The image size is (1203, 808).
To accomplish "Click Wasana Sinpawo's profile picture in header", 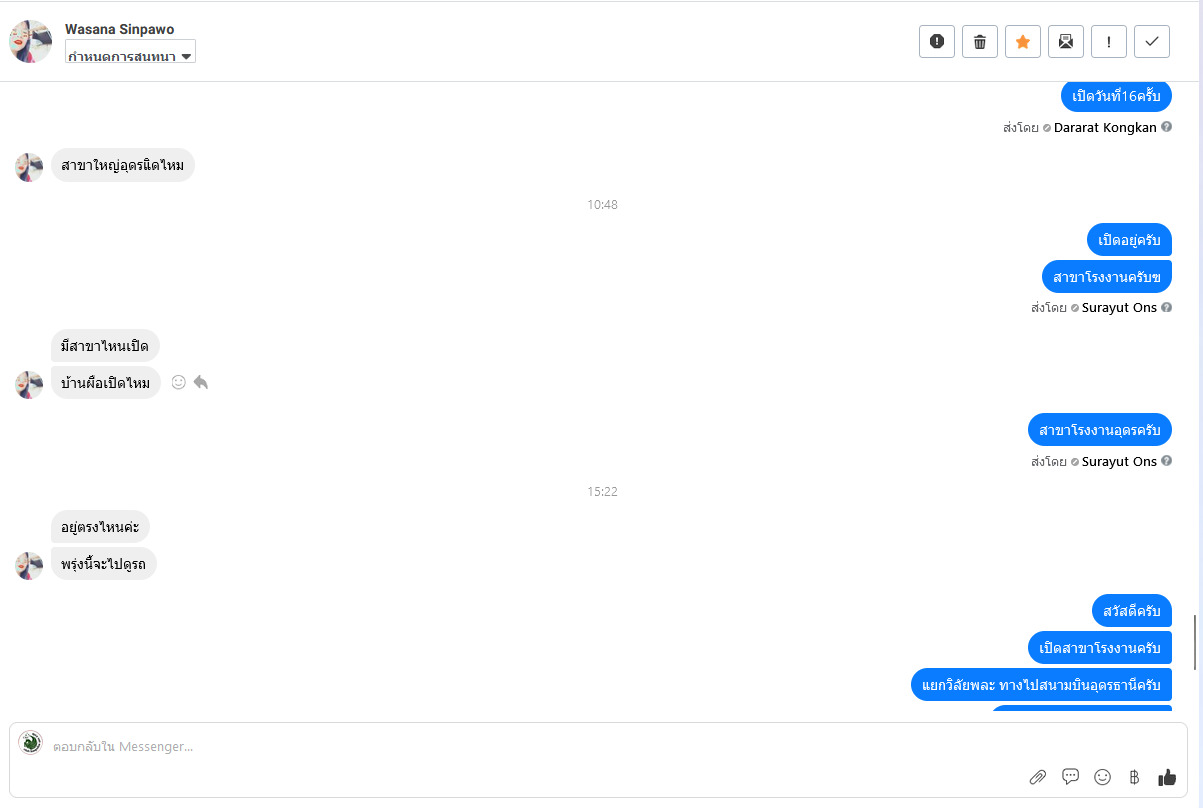I will click(31, 41).
